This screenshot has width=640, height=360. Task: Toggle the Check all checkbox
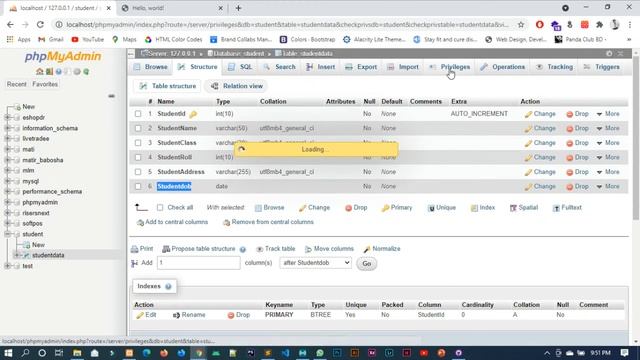pos(160,207)
